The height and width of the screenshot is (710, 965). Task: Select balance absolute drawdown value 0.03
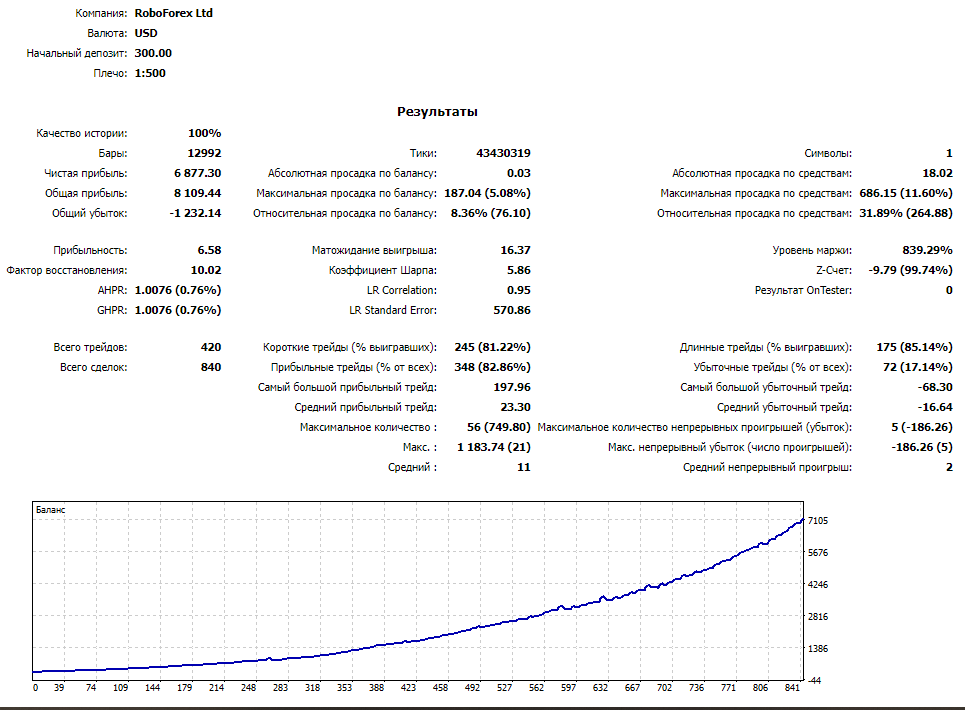[x=519, y=174]
